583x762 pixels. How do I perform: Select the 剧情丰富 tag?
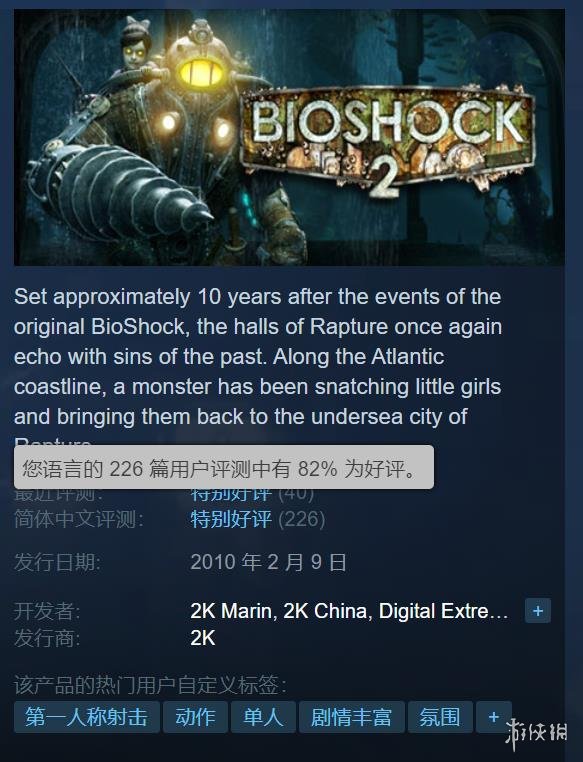click(x=351, y=717)
